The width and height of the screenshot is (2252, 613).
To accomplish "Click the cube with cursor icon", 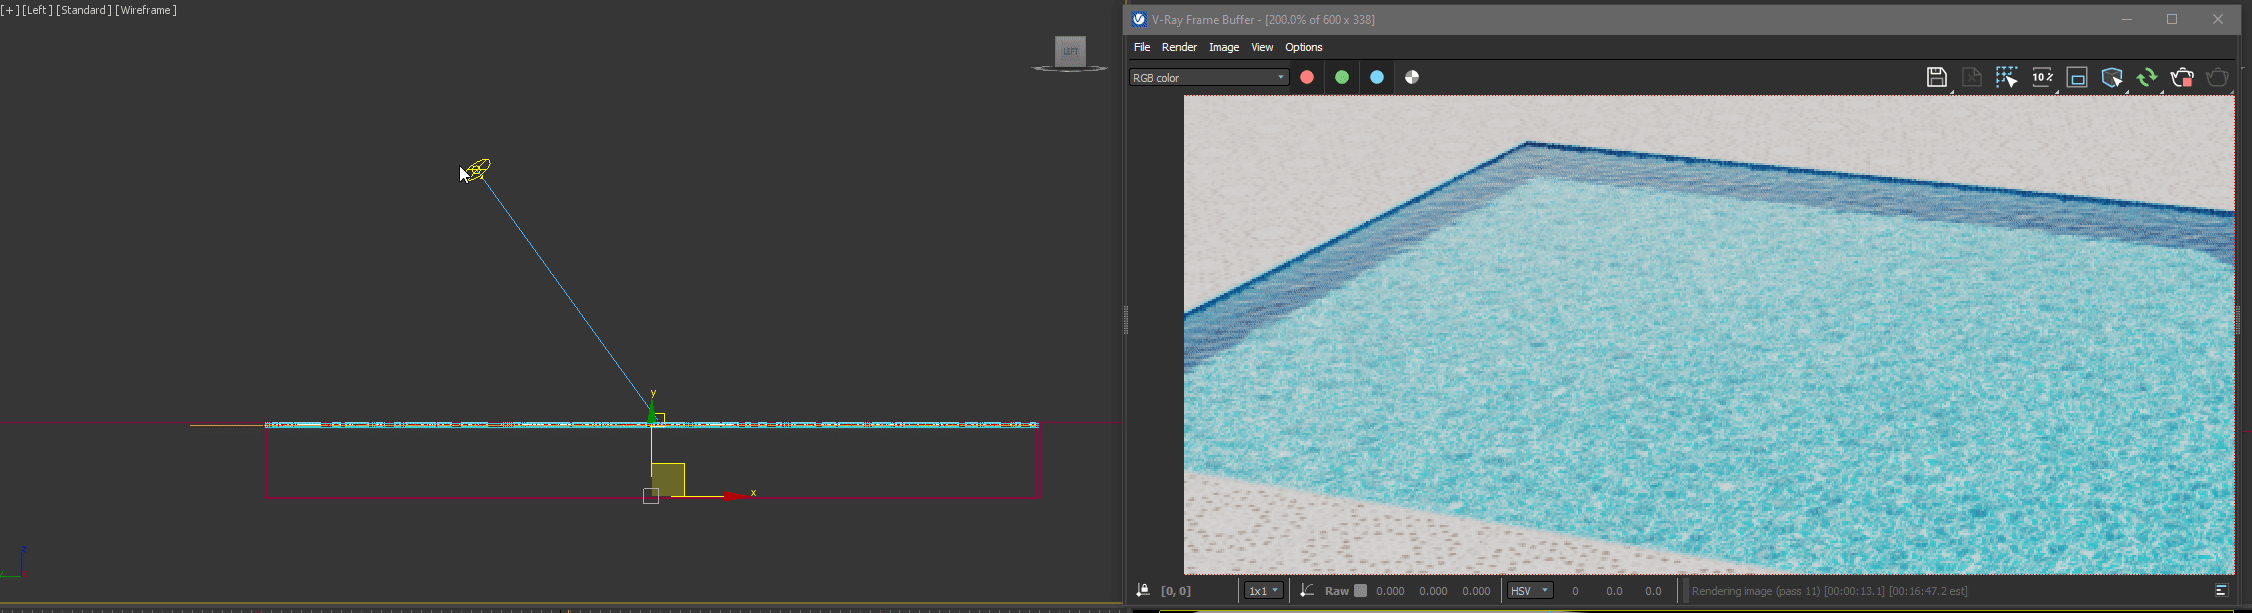I will pos(2112,77).
